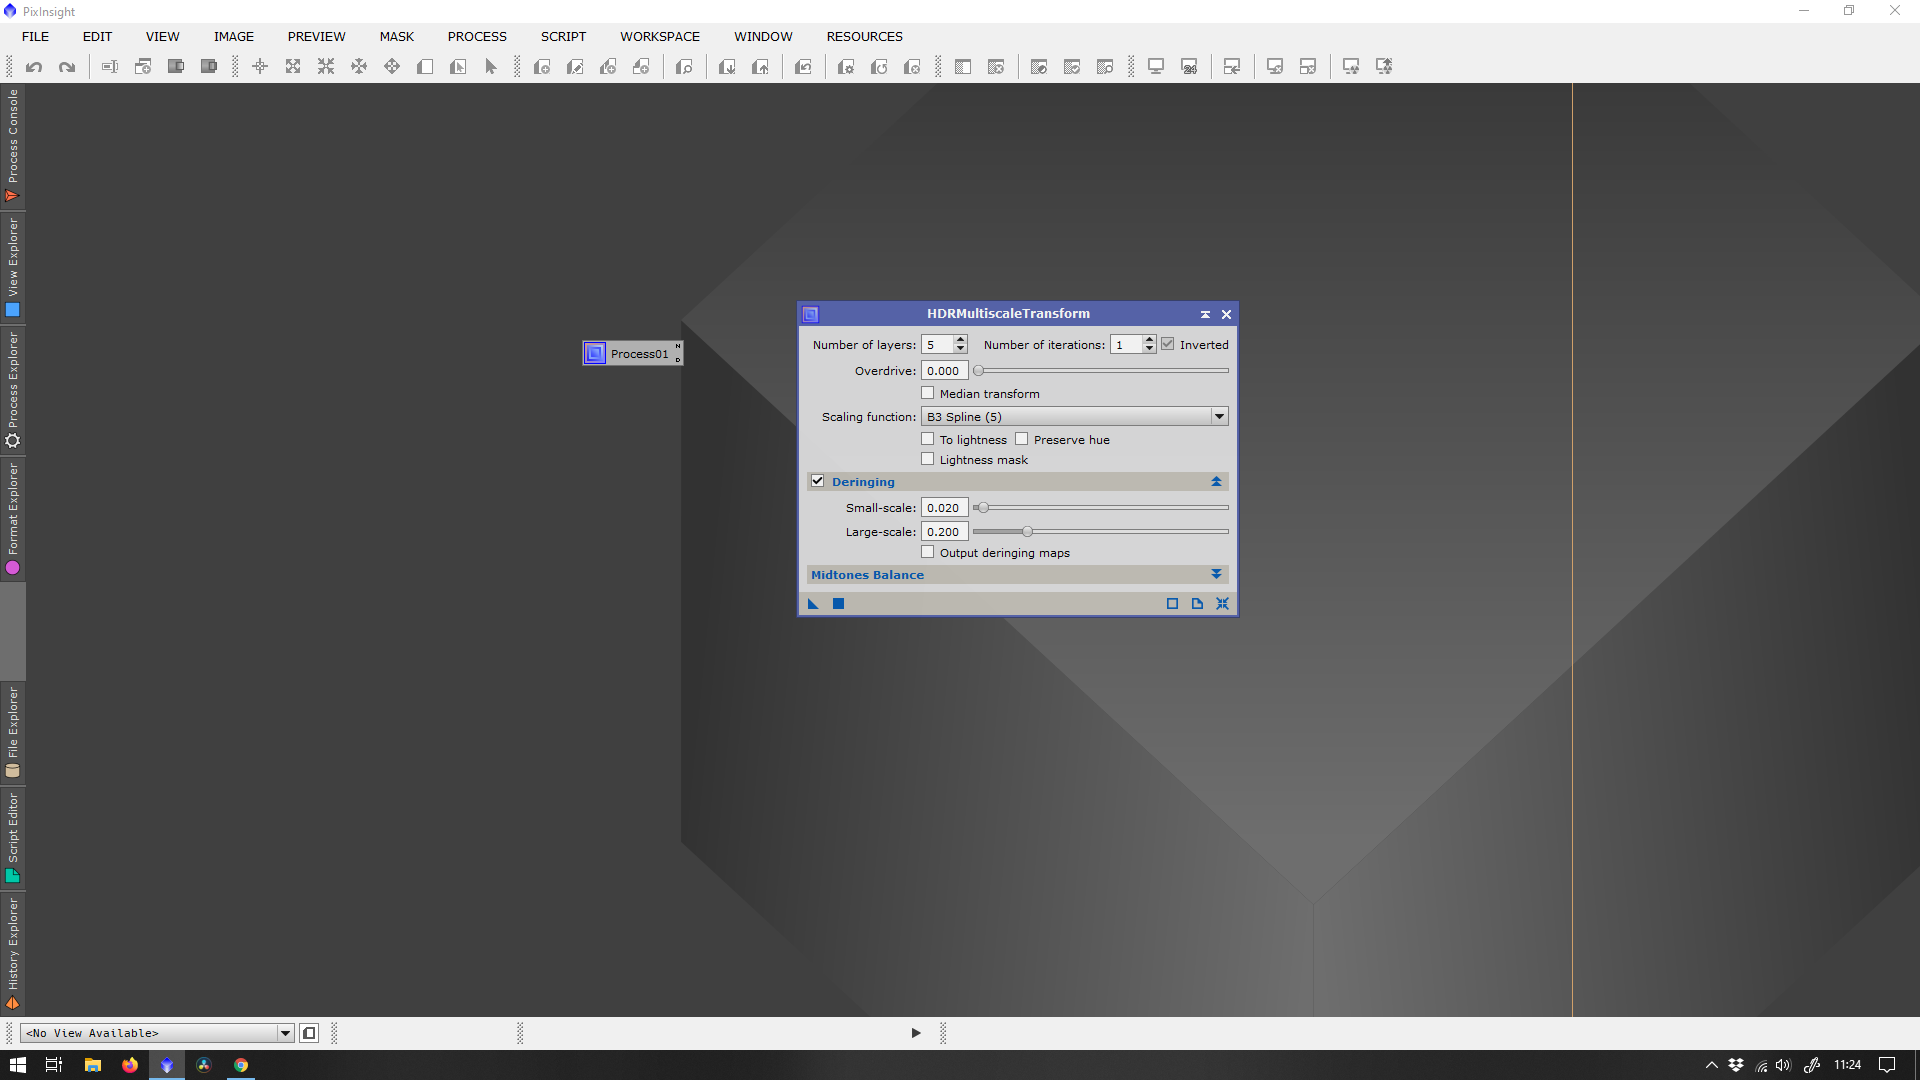
Task: Click the Select Mask toolbar icon
Action: (963, 67)
